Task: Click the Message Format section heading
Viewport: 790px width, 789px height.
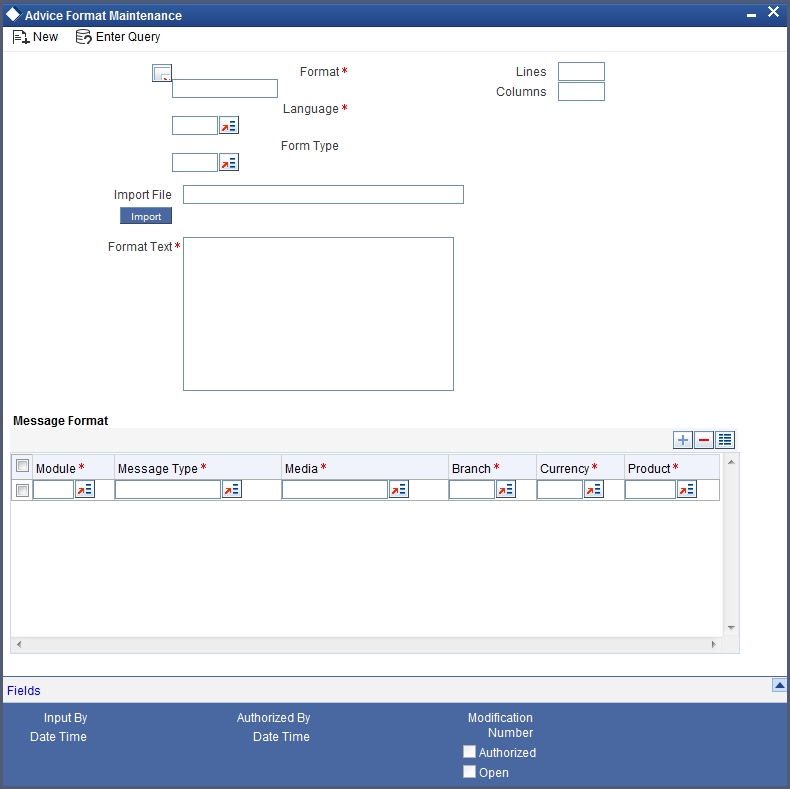Action: 60,421
